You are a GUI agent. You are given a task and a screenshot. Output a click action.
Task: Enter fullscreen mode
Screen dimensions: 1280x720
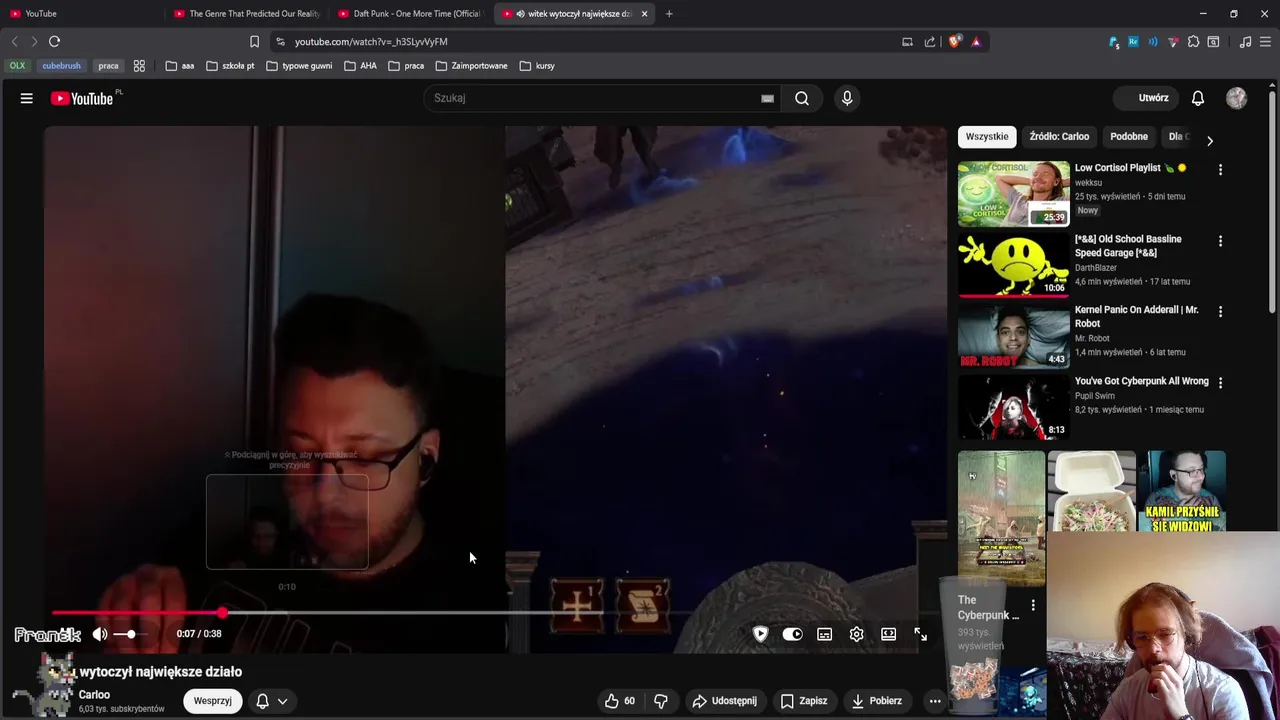tap(921, 634)
